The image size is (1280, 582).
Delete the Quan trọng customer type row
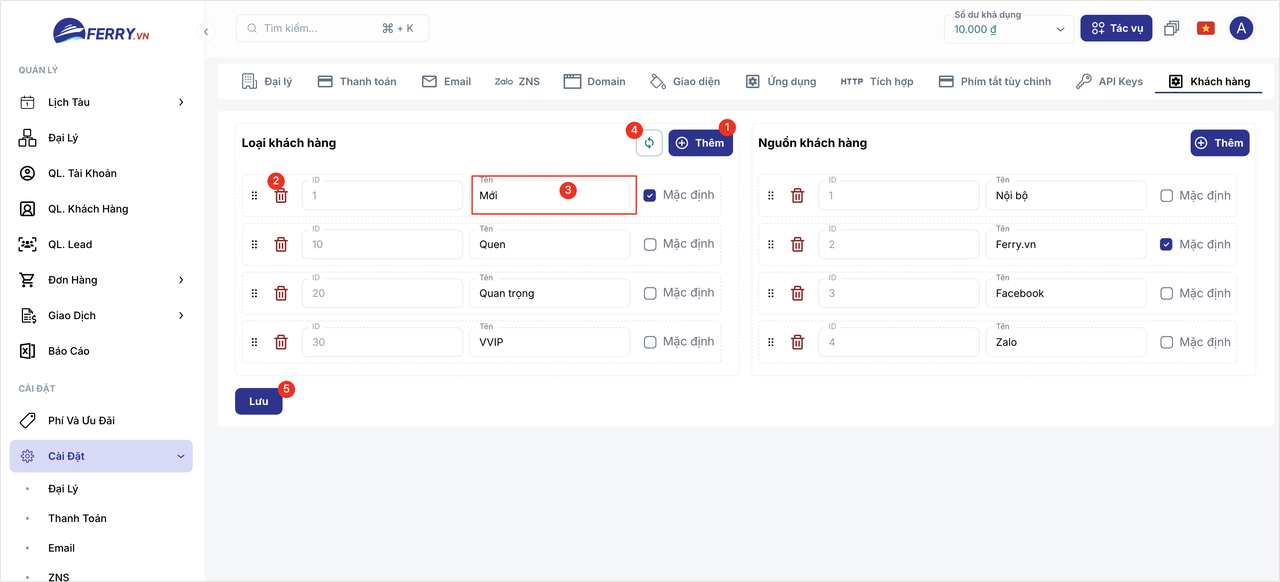[x=281, y=293]
